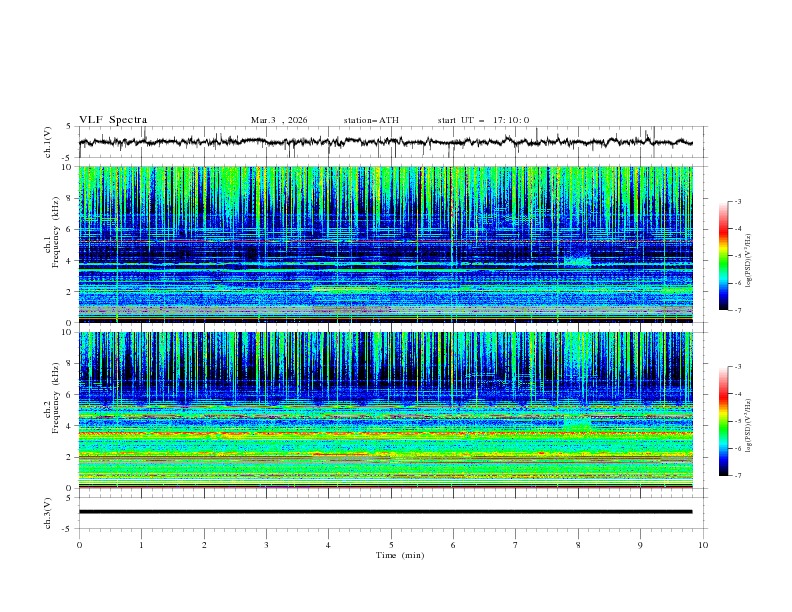The width and height of the screenshot is (792, 612).
Task: Click time axis tick label "2"
Action: click(204, 545)
